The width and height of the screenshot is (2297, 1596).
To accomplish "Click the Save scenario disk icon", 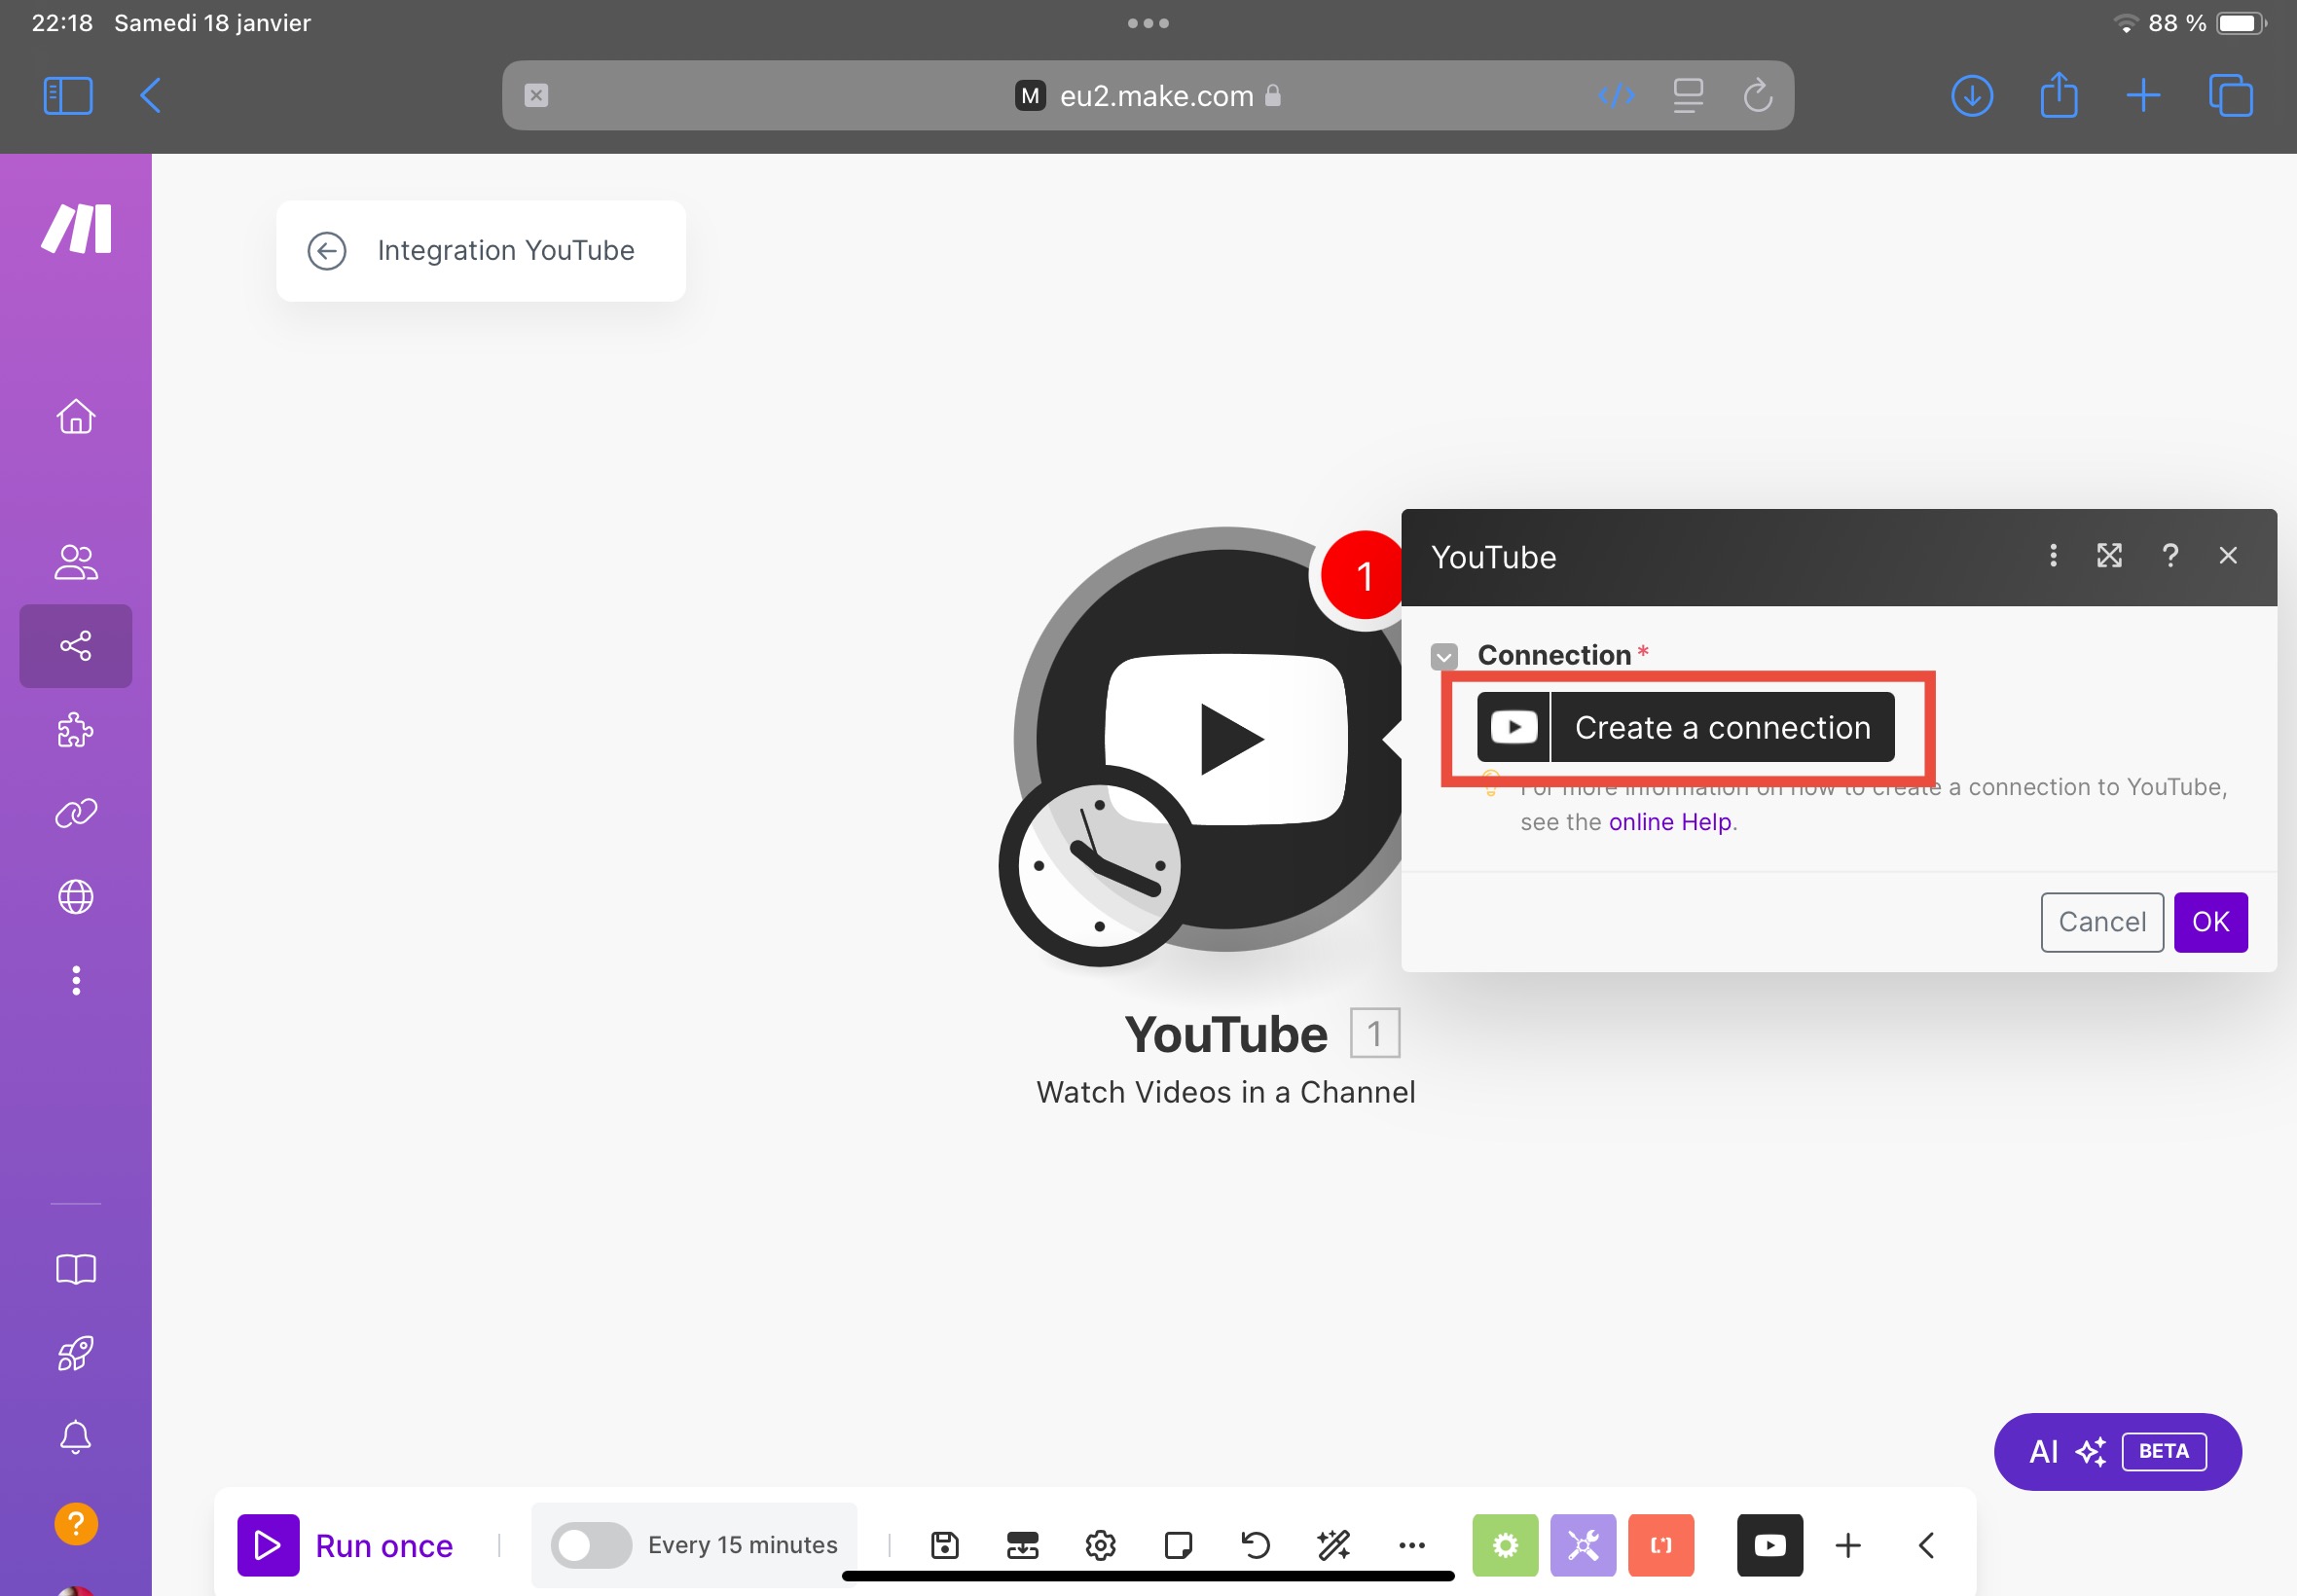I will click(x=944, y=1545).
